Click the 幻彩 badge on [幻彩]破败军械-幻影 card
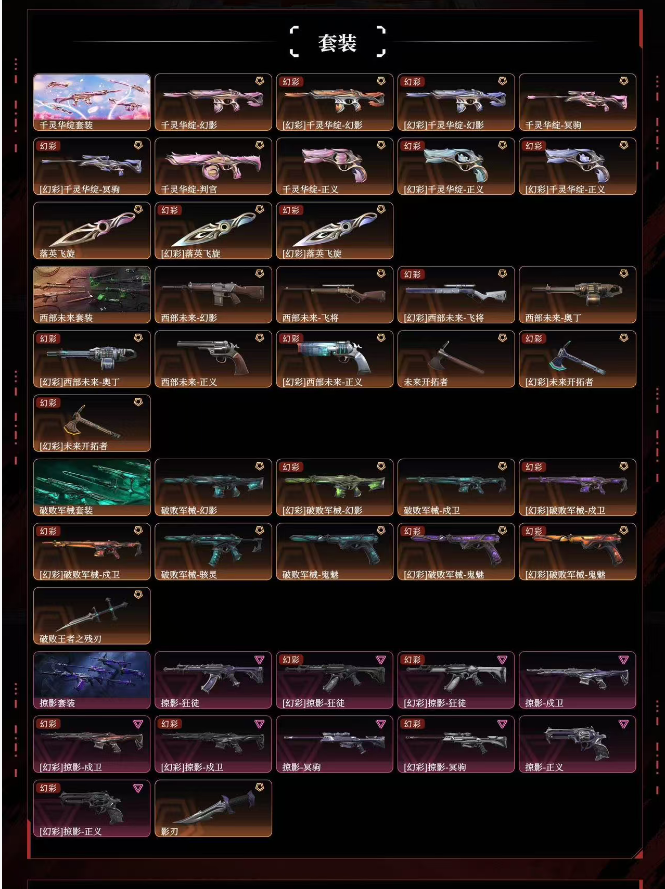The image size is (665, 889). click(x=291, y=467)
